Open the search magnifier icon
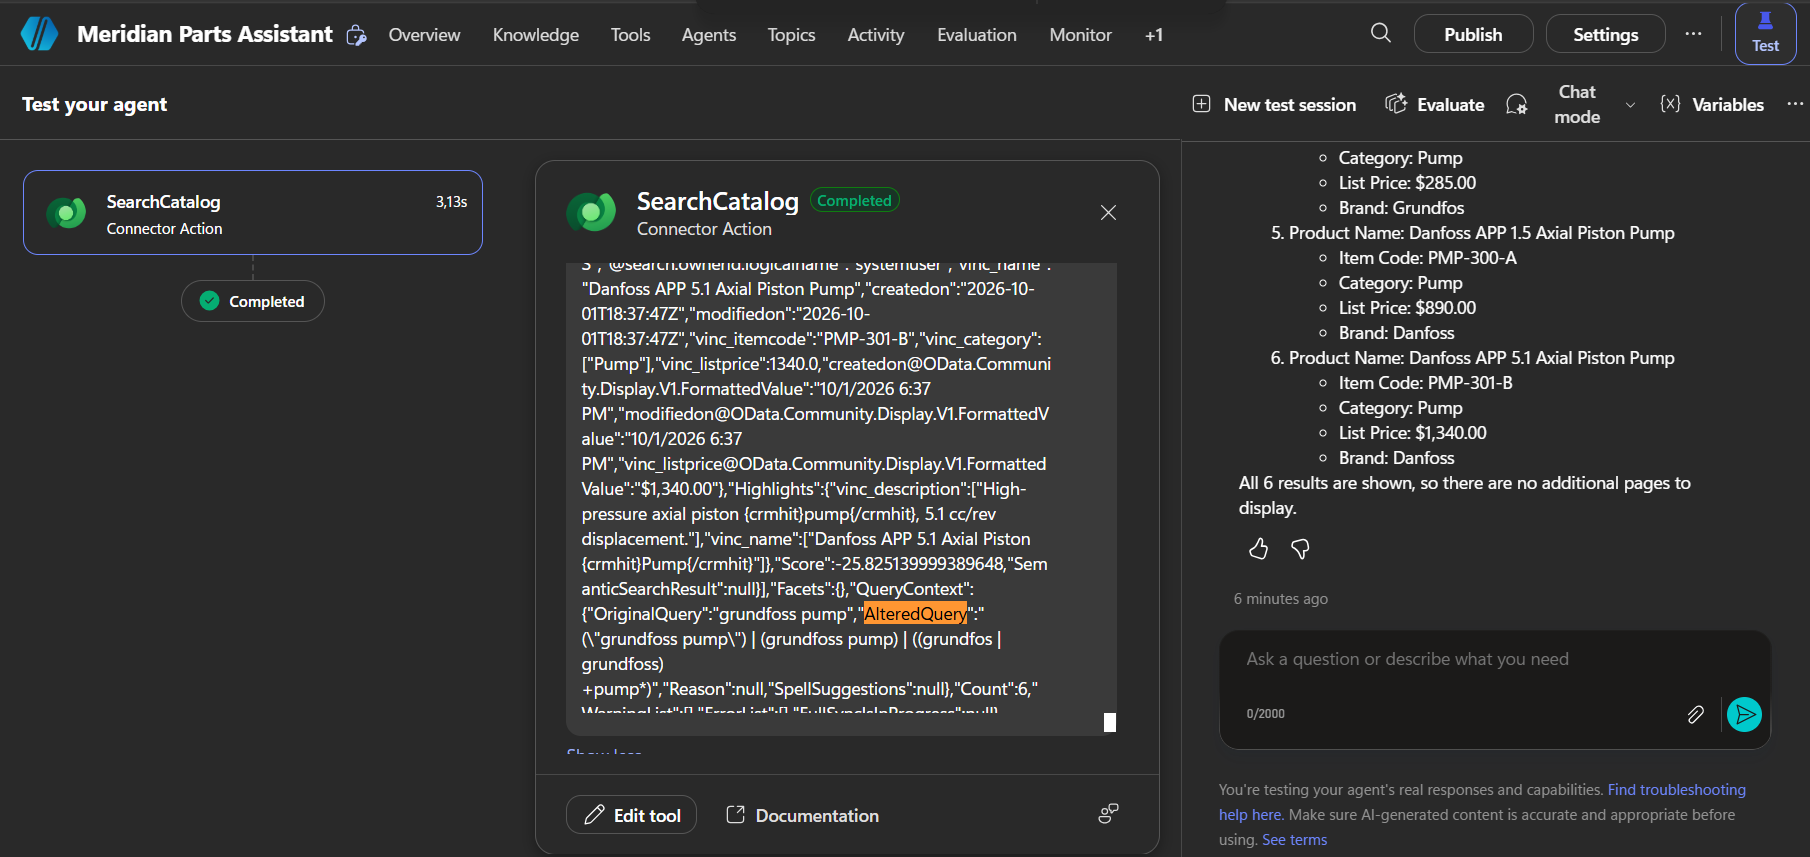 (x=1381, y=33)
